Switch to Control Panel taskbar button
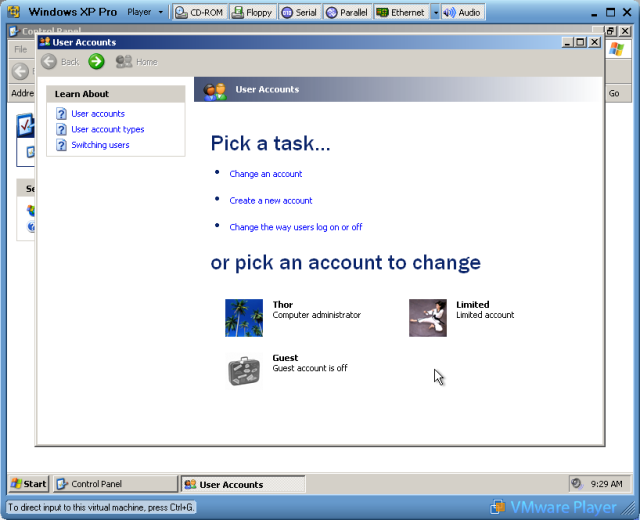This screenshot has height=520, width=640. pyautogui.click(x=115, y=484)
